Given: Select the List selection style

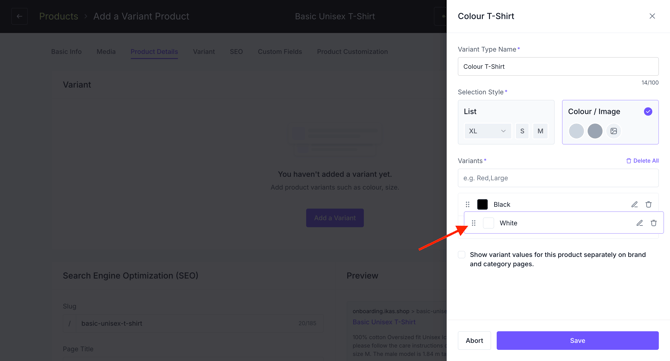Looking at the screenshot, I should click(506, 122).
